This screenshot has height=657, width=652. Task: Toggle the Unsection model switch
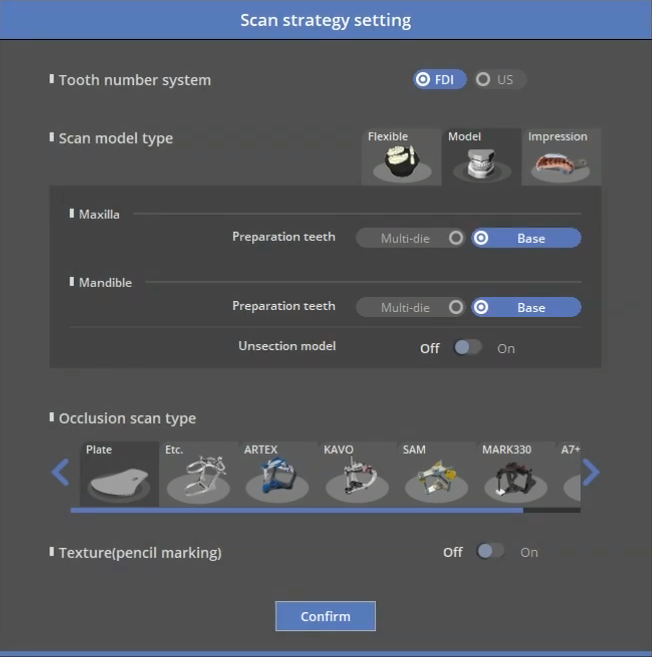[x=468, y=347]
